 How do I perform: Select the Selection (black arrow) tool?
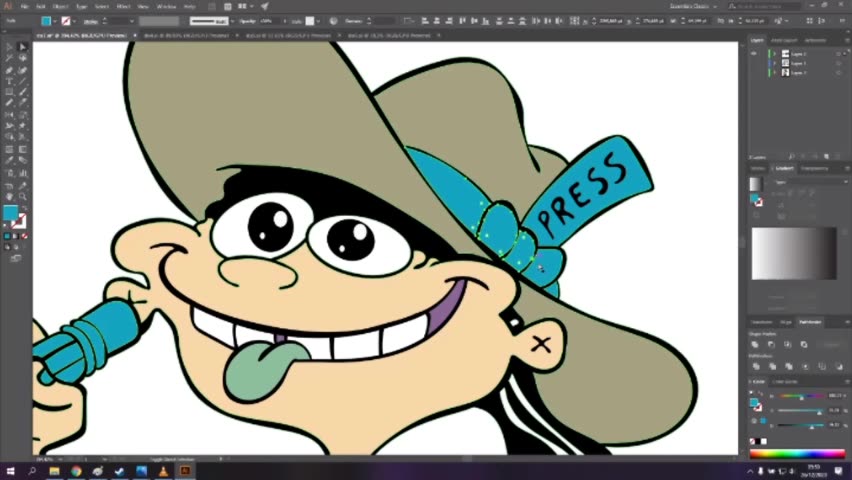point(9,47)
